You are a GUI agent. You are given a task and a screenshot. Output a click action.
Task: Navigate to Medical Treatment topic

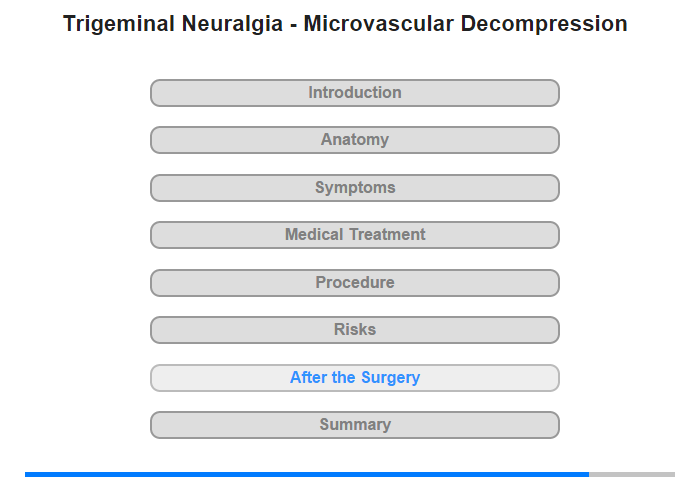(355, 235)
